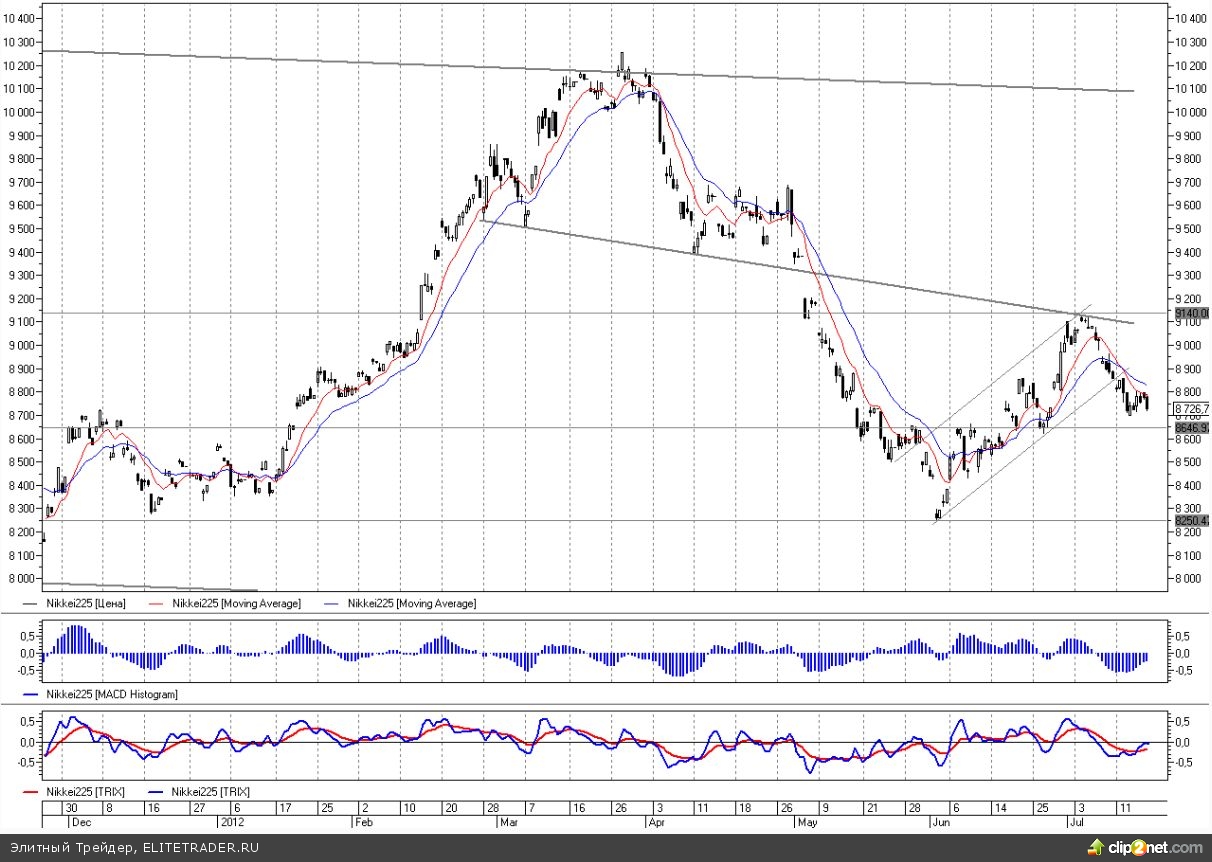Viewport: 1212px width, 862px height.
Task: Click the Apr month label on time axis
Action: coord(657,822)
